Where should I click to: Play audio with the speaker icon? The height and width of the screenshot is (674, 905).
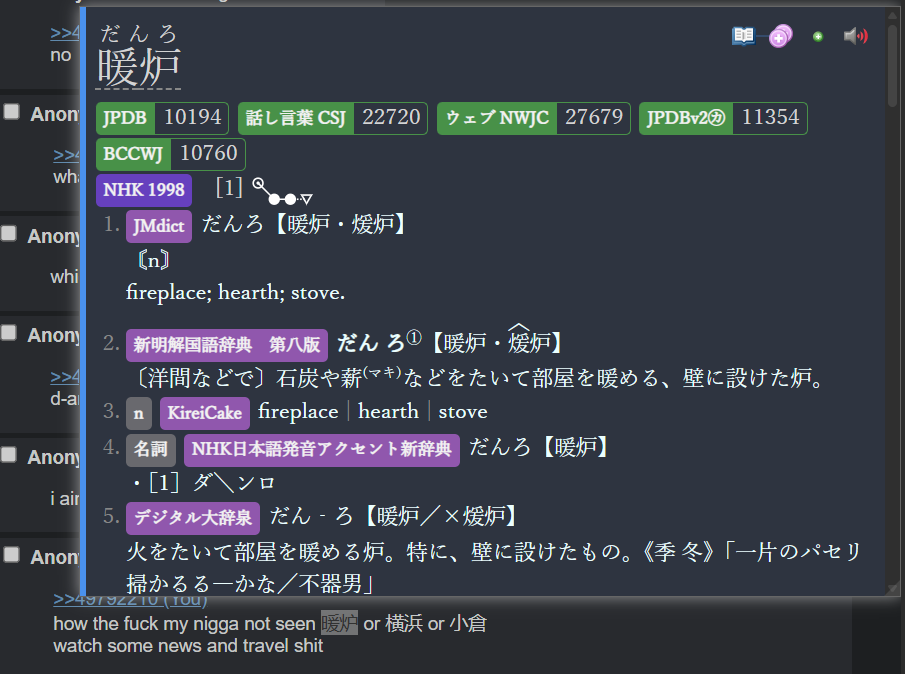point(855,36)
